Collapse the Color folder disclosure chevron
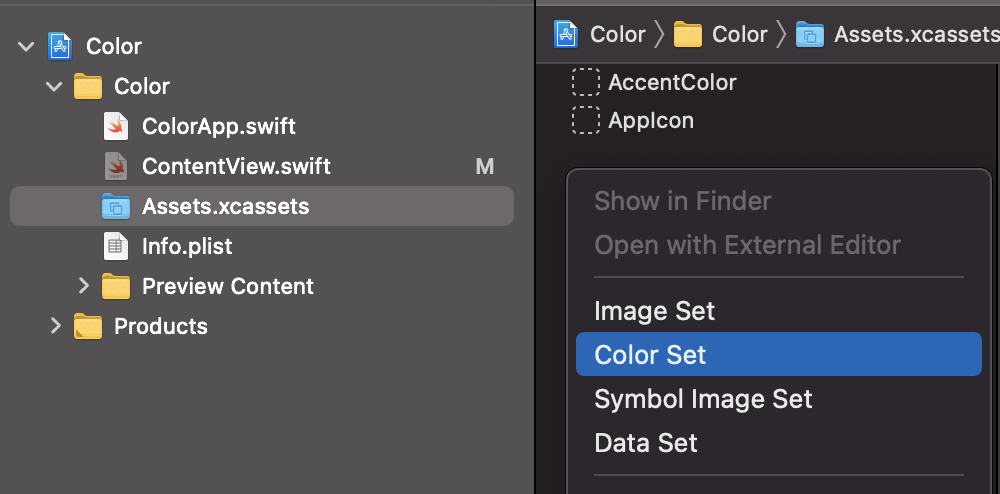1000x494 pixels. [54, 87]
